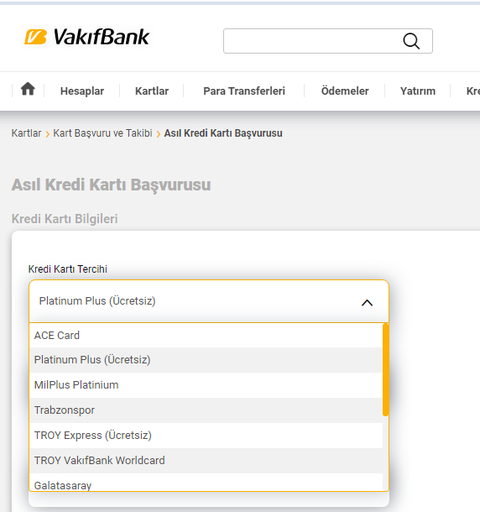Open the Ödemeler menu
This screenshot has width=480, height=512.
click(345, 91)
